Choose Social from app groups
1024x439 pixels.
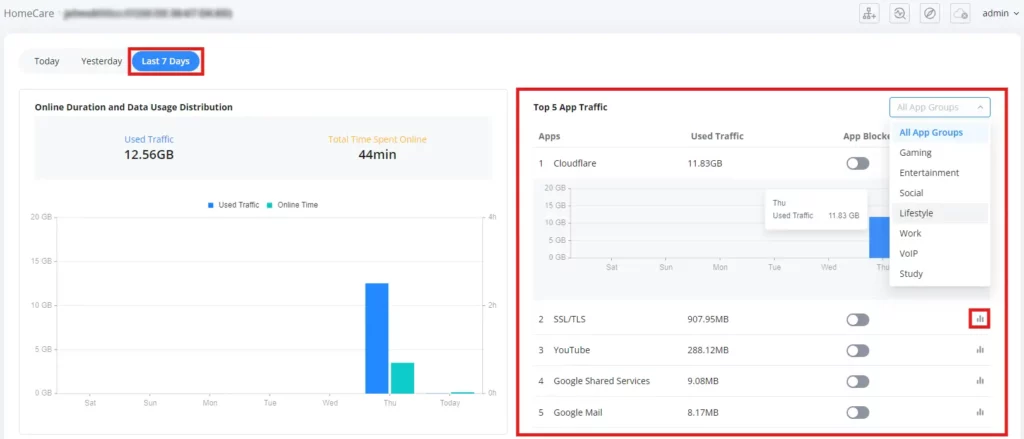click(939, 193)
